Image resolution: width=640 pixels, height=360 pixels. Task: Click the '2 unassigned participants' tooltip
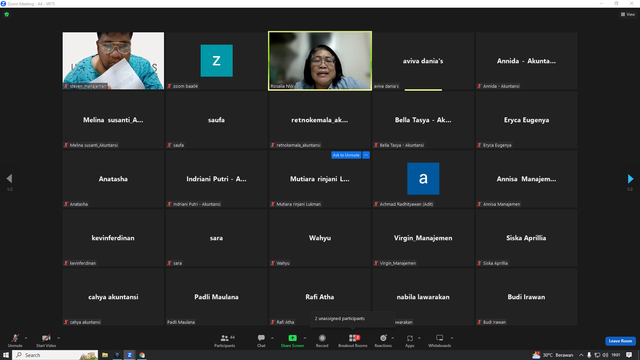pyautogui.click(x=353, y=318)
